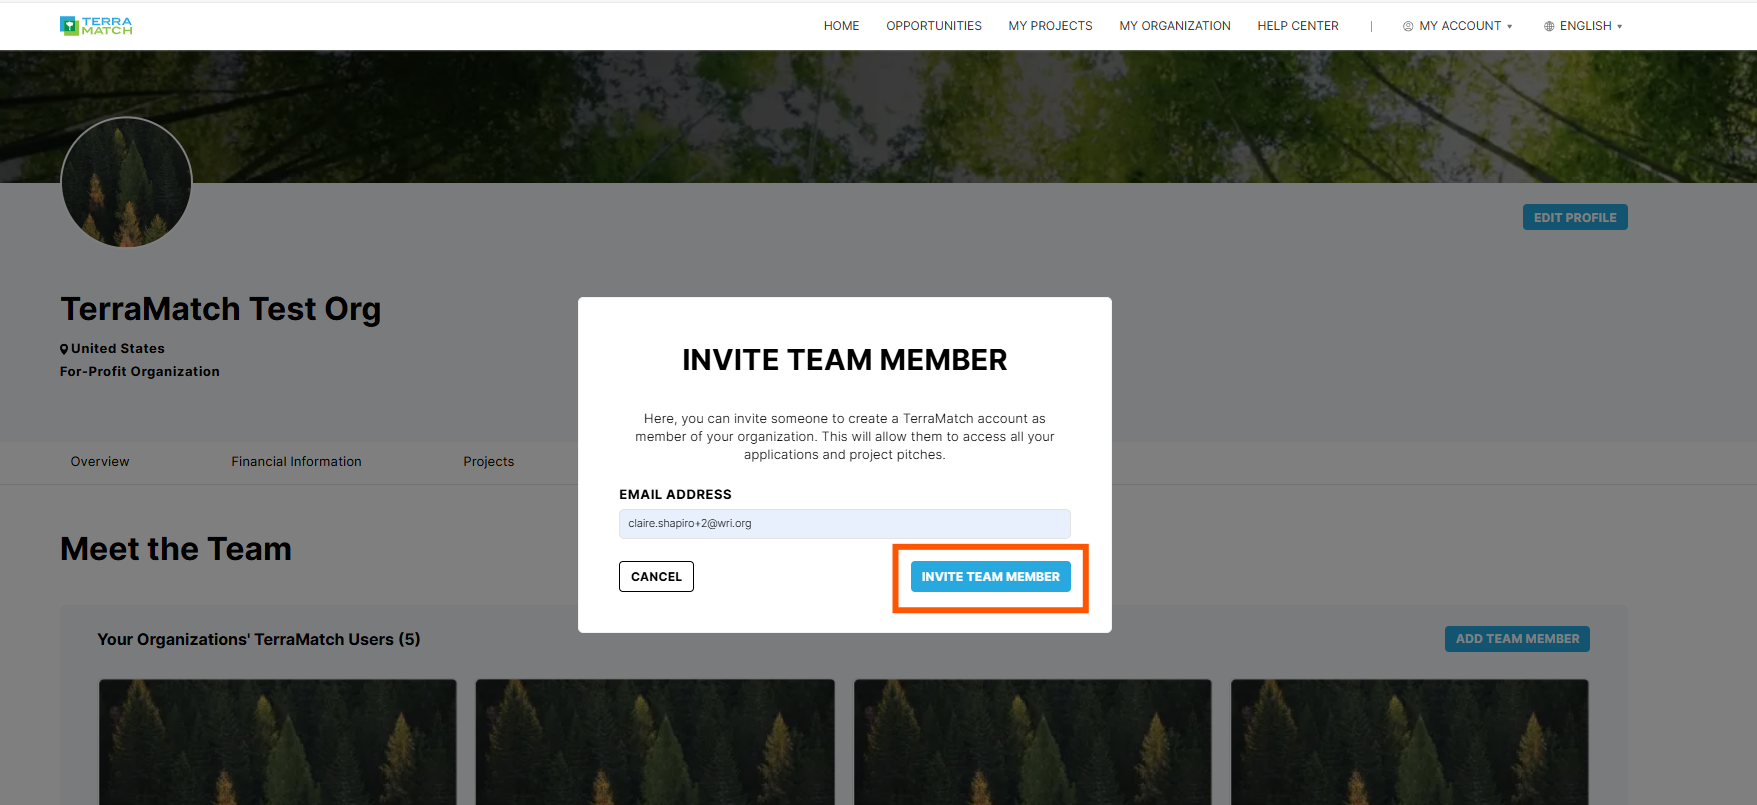Image resolution: width=1757 pixels, height=805 pixels.
Task: Click the Invite Team Member dialog title
Action: click(x=844, y=360)
